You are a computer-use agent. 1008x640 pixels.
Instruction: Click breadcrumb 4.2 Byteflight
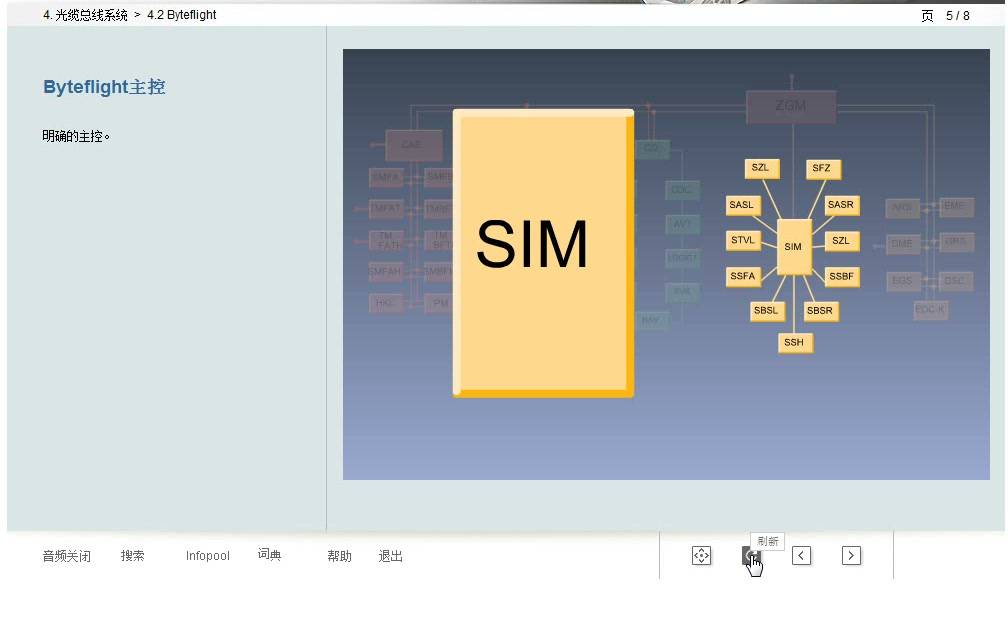pyautogui.click(x=181, y=15)
